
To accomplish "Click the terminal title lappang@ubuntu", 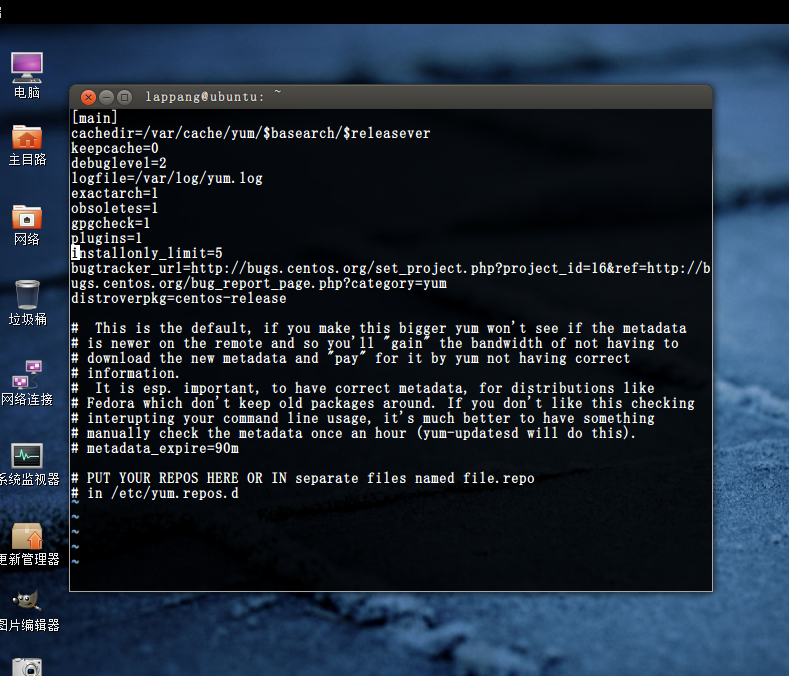I will point(204,97).
